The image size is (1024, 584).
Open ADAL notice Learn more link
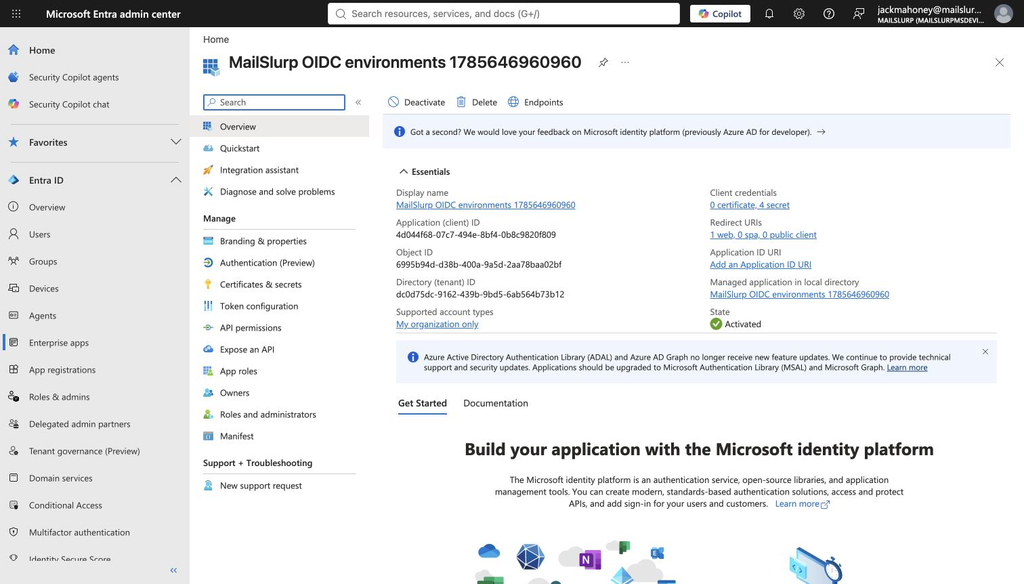906,368
